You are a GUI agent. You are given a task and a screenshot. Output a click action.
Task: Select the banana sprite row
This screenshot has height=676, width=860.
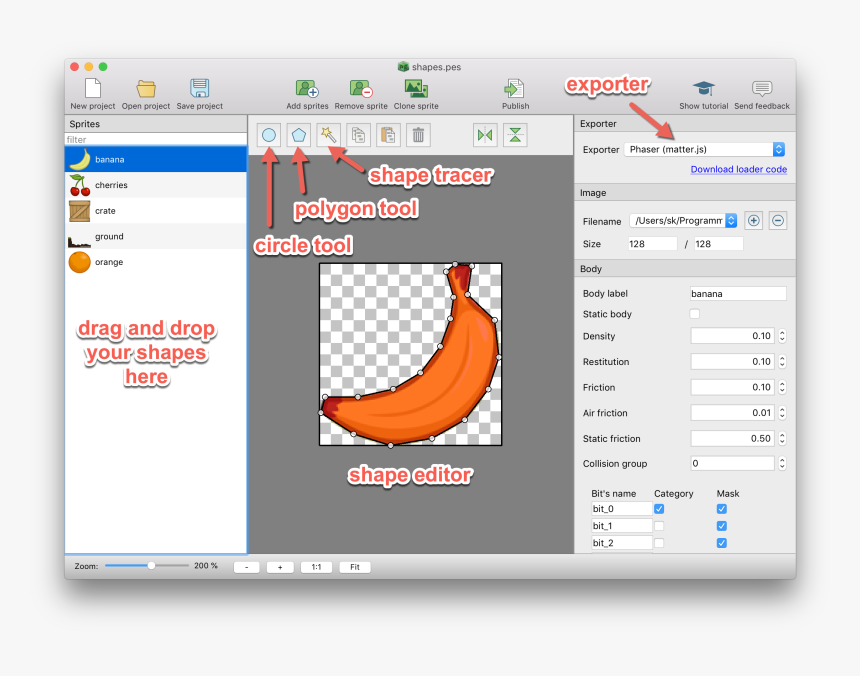tap(156, 160)
